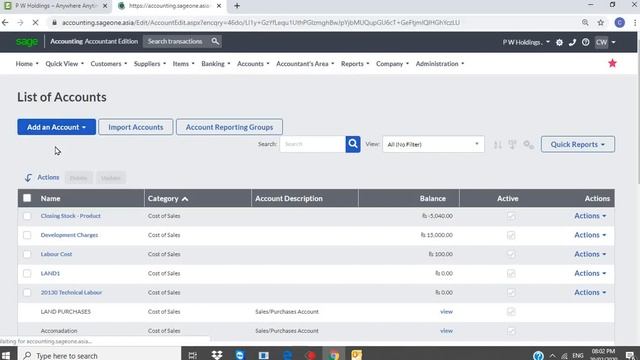
Task: Open the P W Holdings company dropdown
Action: tap(526, 42)
